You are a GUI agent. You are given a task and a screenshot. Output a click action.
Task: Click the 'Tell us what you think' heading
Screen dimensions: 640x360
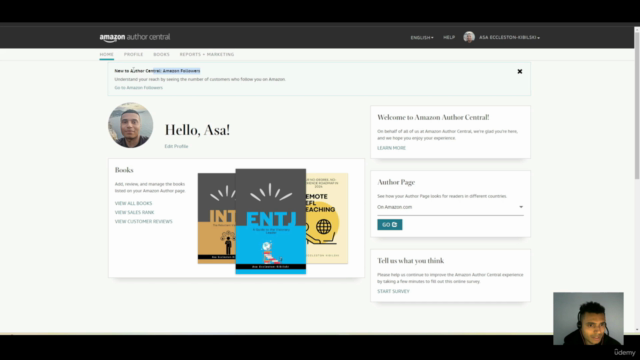(x=411, y=261)
